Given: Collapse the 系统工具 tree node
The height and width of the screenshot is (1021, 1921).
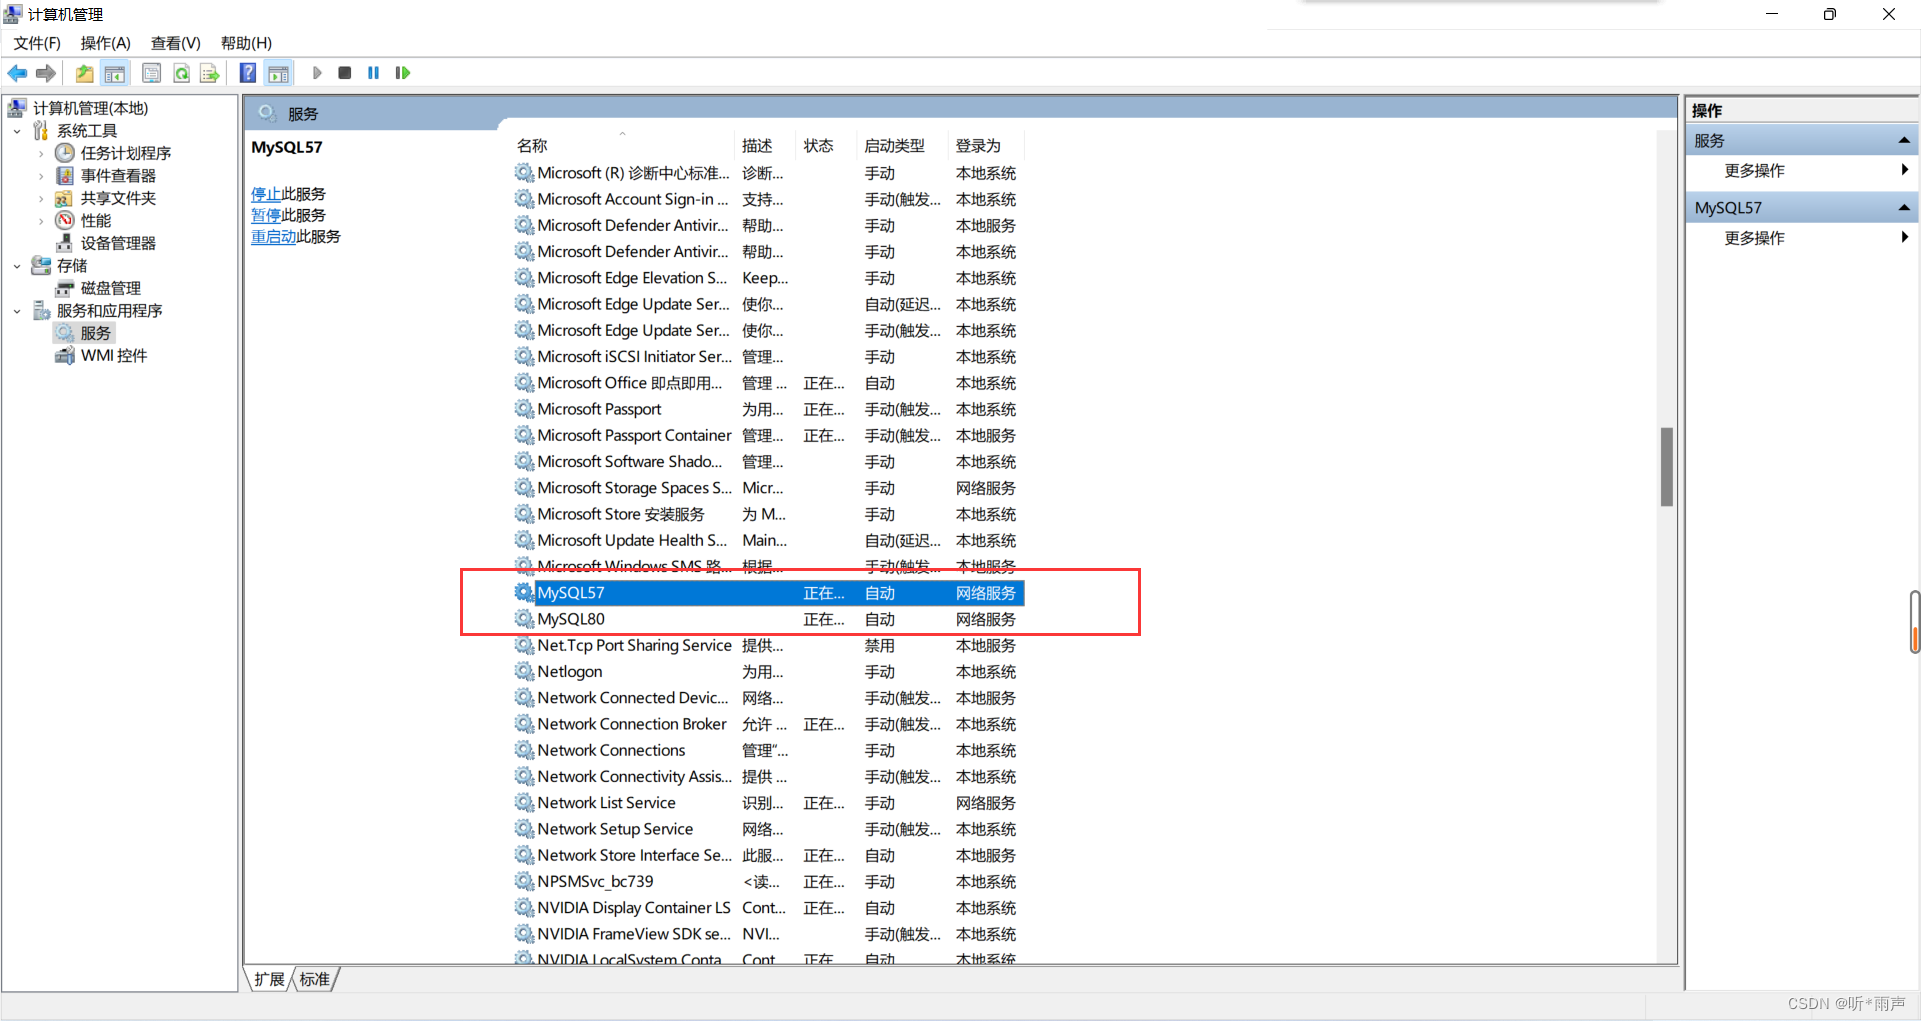Looking at the screenshot, I should (x=17, y=131).
